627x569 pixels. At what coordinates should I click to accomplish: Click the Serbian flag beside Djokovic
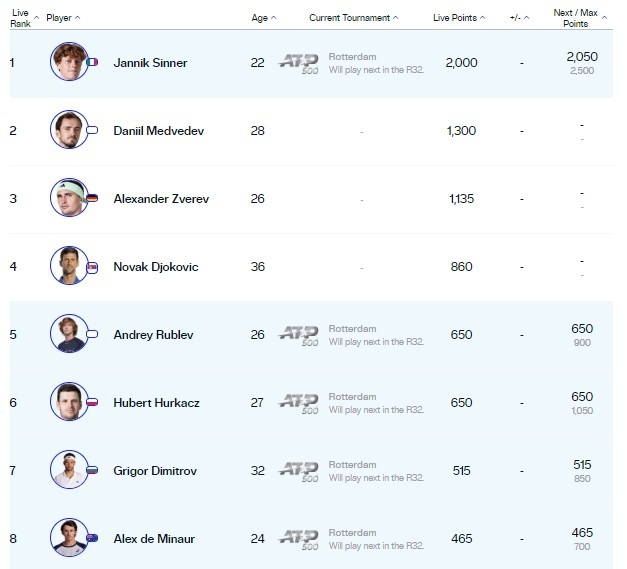[x=93, y=266]
